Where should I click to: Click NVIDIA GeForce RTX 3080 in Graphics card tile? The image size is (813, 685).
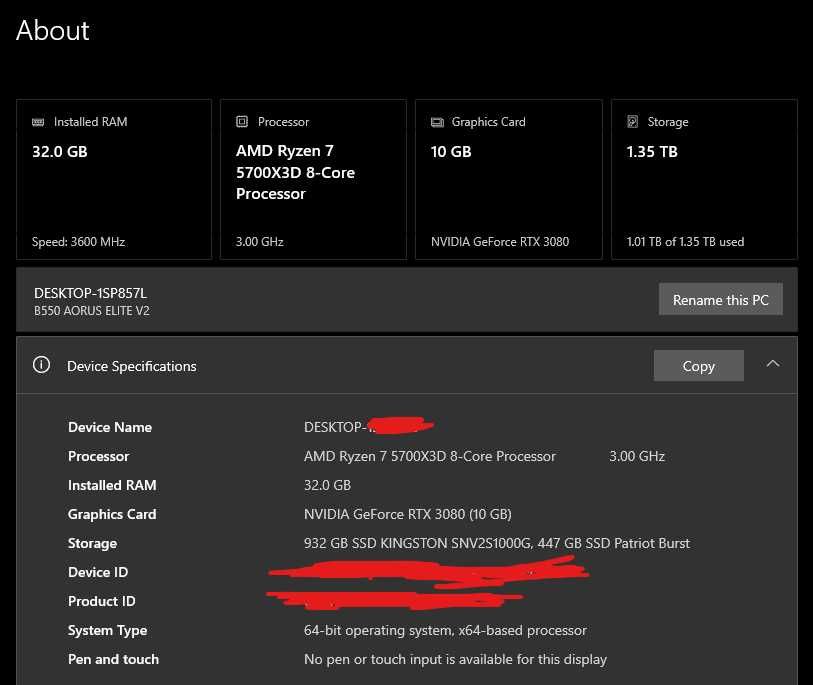tap(500, 242)
